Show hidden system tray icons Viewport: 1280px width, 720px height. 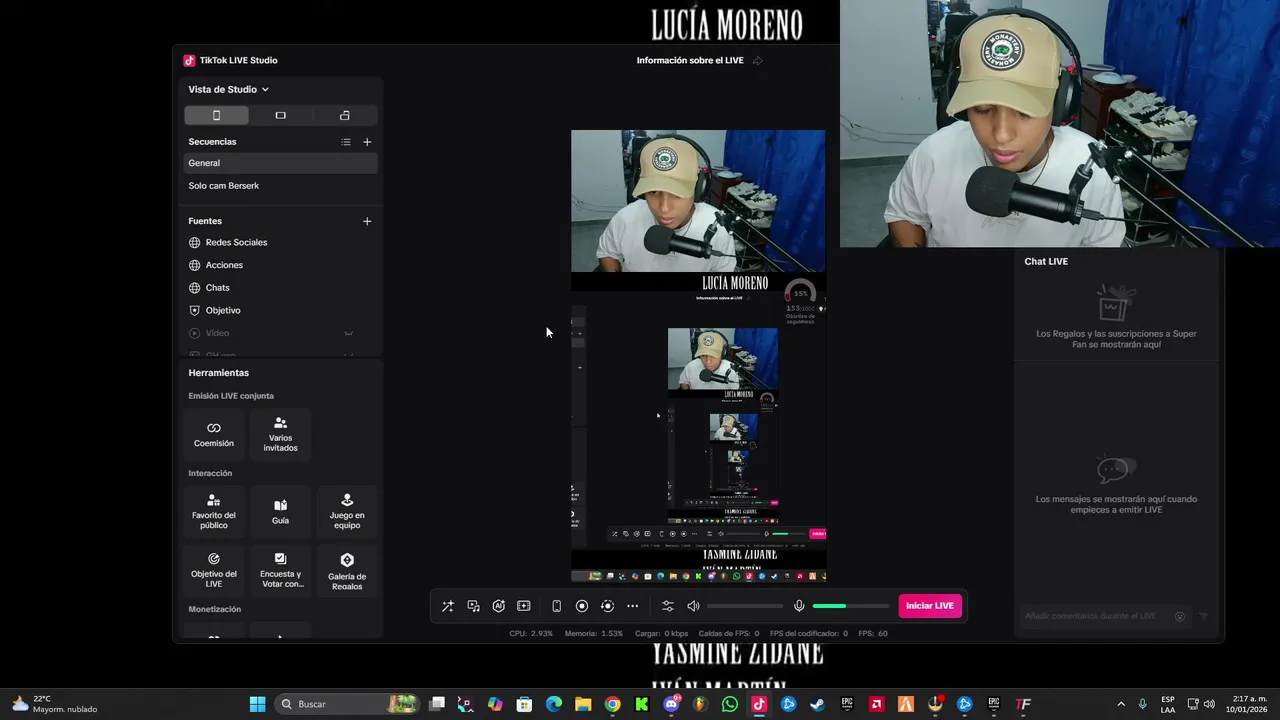coord(1120,704)
